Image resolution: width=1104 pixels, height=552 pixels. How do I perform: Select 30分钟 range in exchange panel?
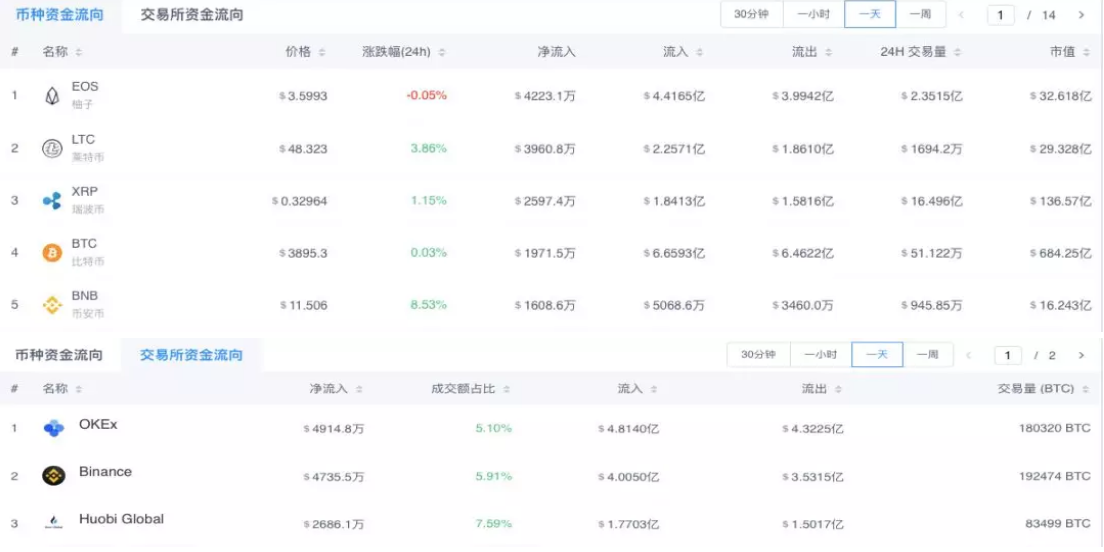[x=758, y=355]
